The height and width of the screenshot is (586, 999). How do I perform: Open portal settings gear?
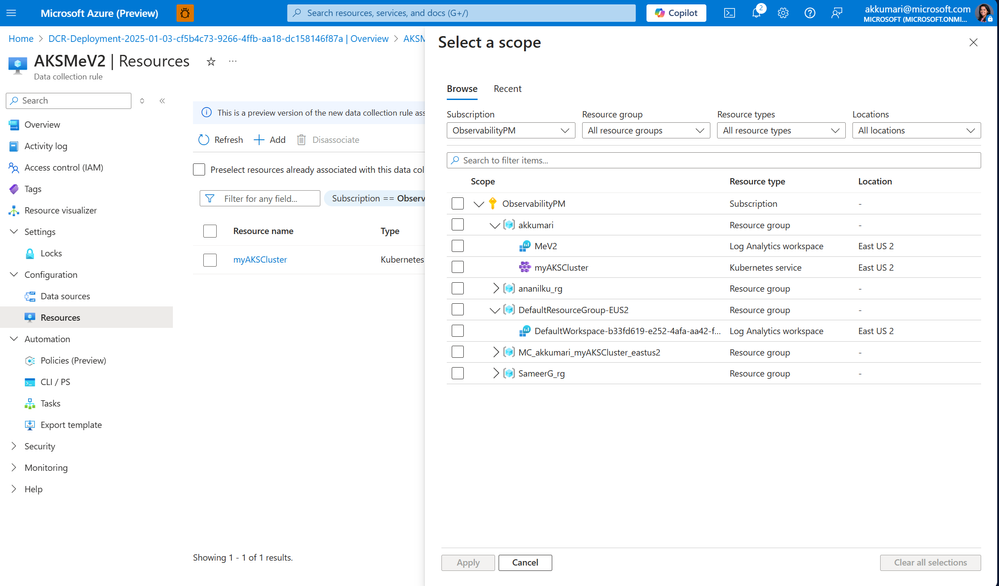click(x=783, y=13)
